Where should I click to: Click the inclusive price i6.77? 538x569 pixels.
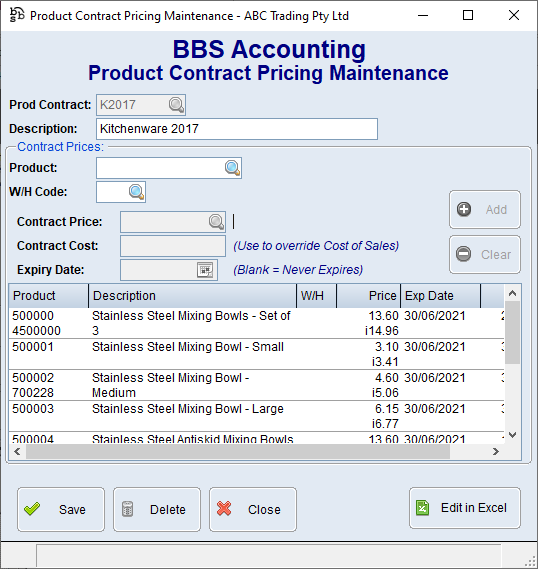(385, 424)
